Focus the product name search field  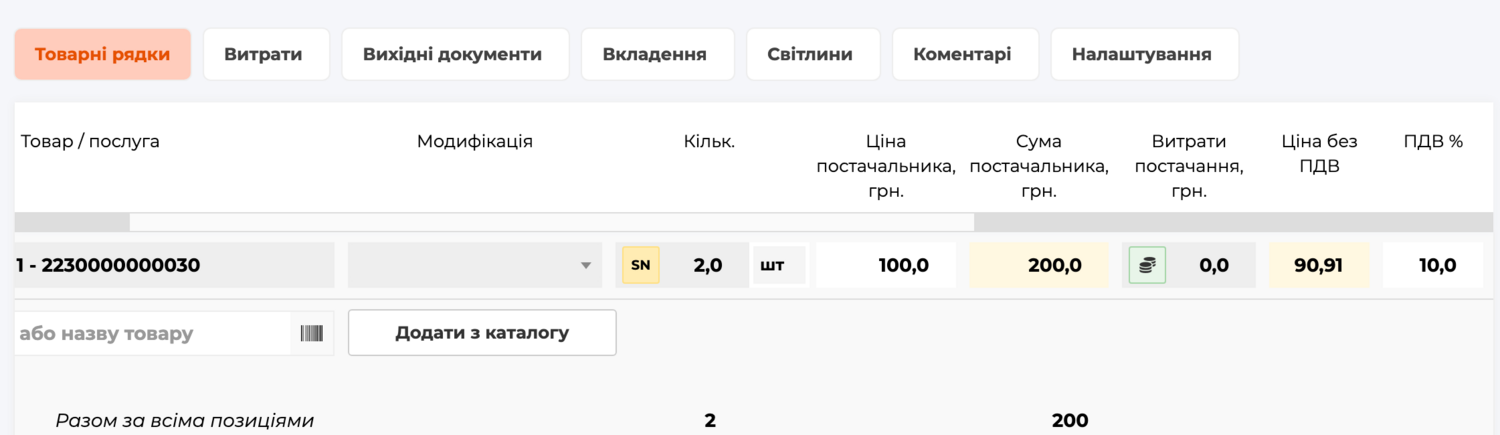click(x=153, y=333)
